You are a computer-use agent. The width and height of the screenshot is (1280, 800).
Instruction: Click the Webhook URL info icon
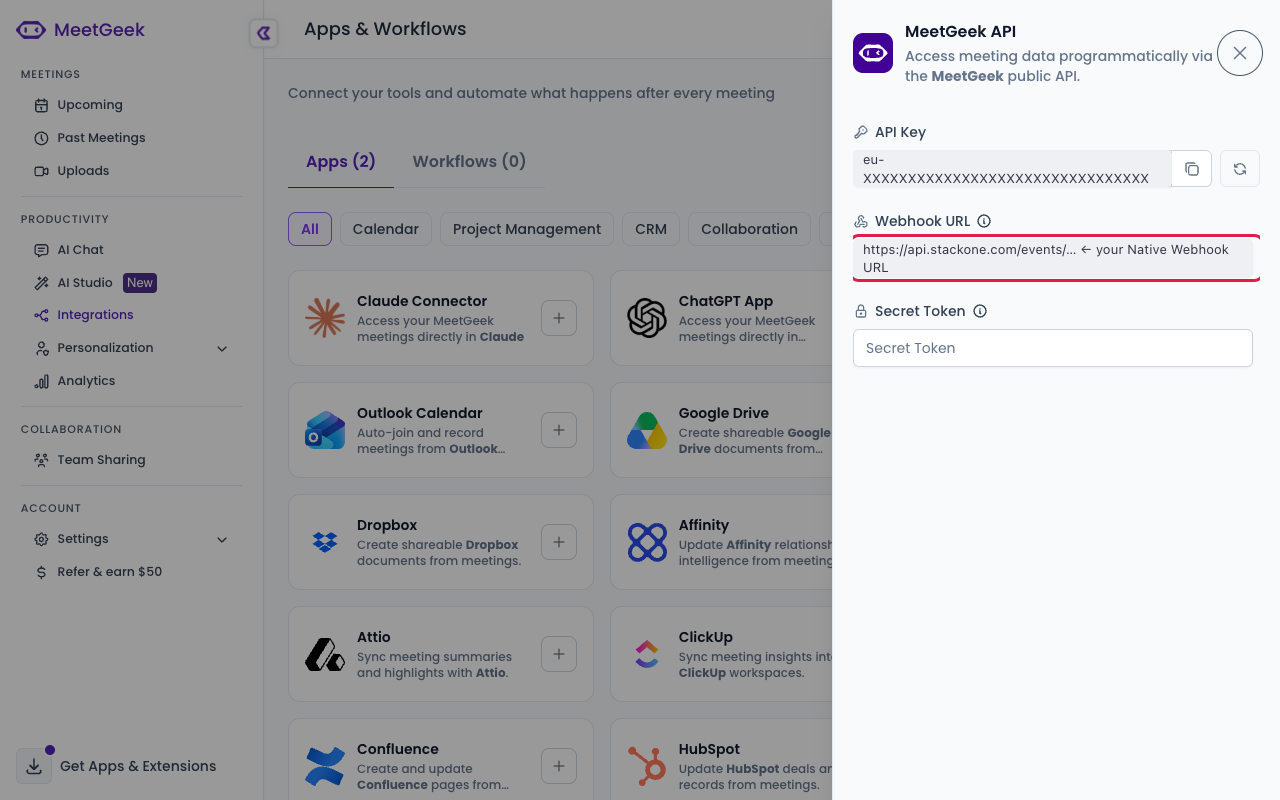pyautogui.click(x=984, y=221)
